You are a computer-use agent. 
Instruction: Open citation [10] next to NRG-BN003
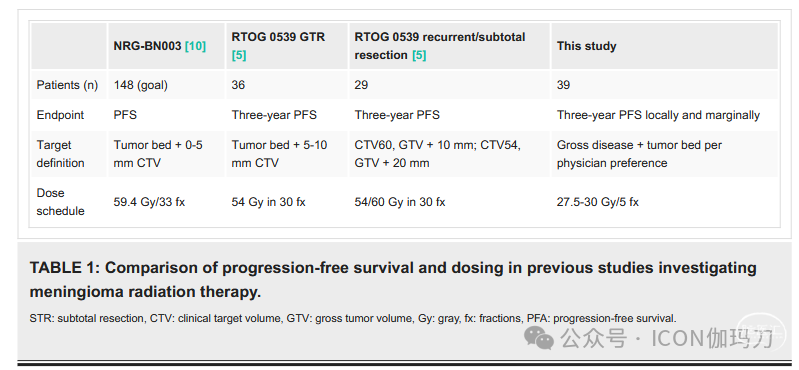coord(195,46)
